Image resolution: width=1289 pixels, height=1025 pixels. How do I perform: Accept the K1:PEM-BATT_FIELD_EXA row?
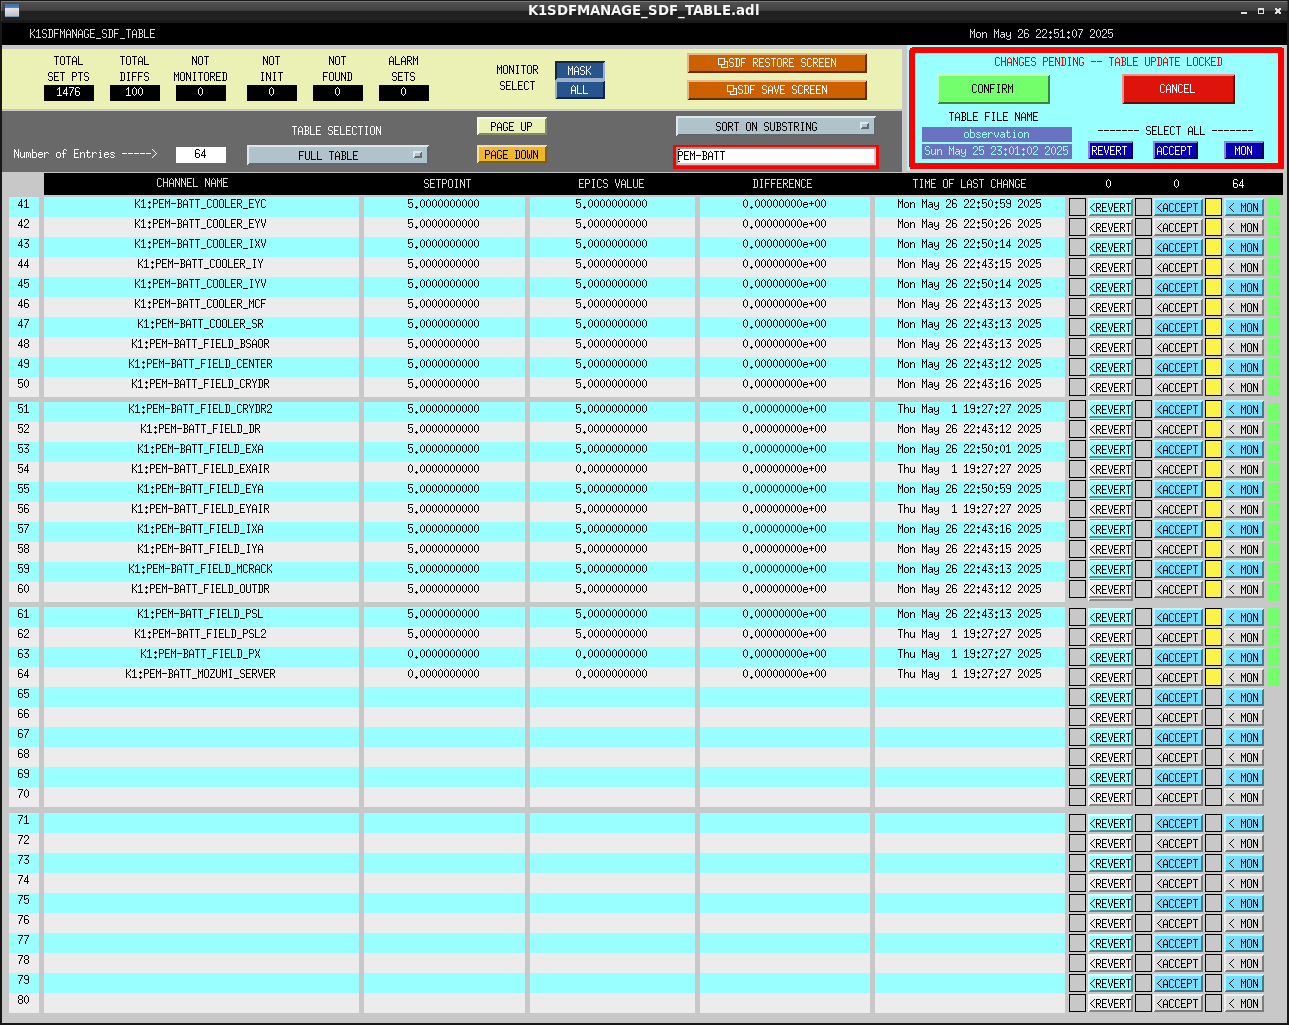click(1178, 450)
